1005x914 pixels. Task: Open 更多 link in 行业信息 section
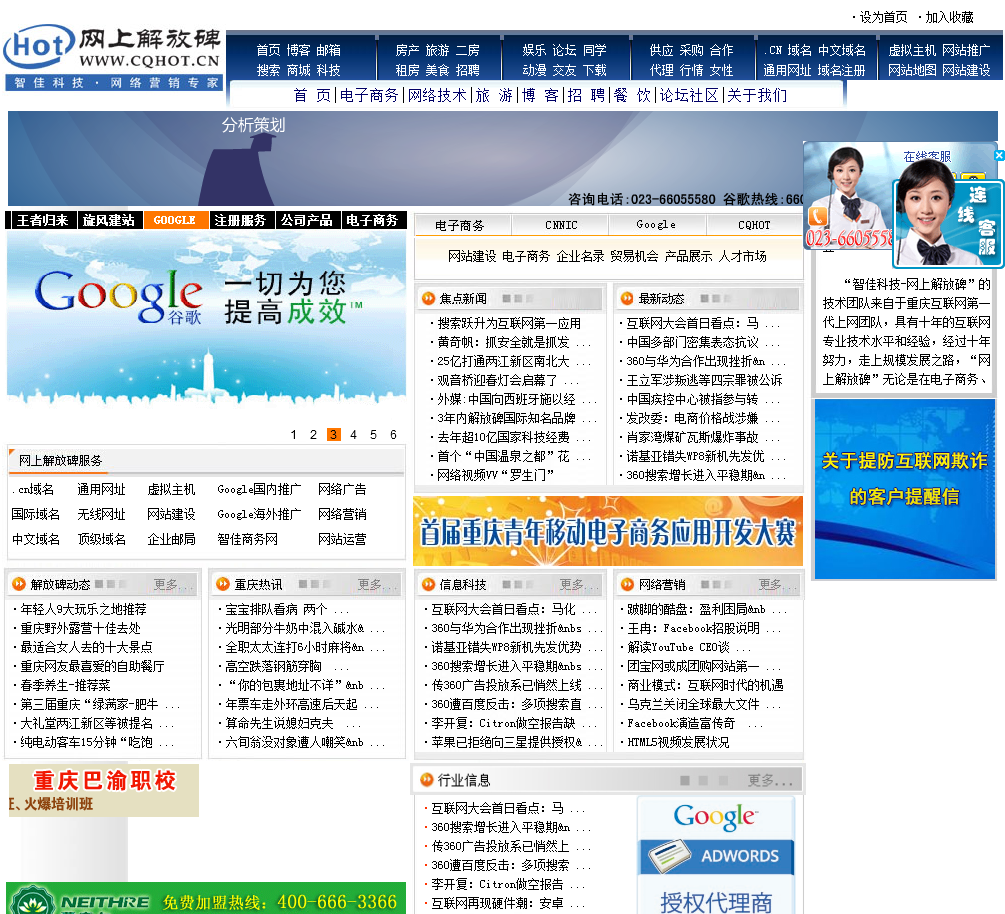coord(770,780)
